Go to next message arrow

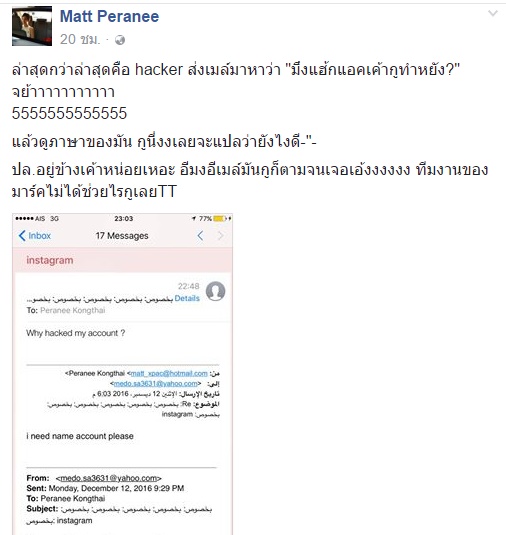pyautogui.click(x=221, y=235)
